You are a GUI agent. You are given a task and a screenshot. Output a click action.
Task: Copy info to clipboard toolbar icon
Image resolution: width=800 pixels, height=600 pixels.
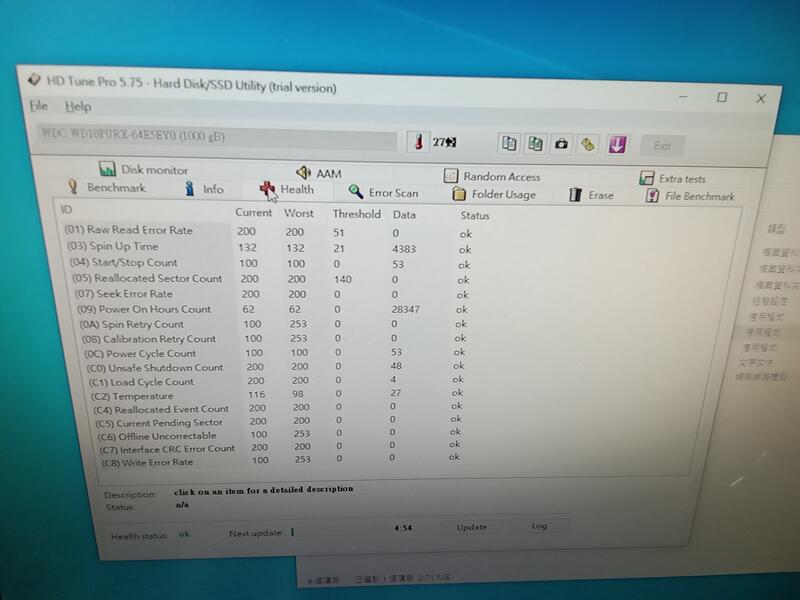pos(509,143)
